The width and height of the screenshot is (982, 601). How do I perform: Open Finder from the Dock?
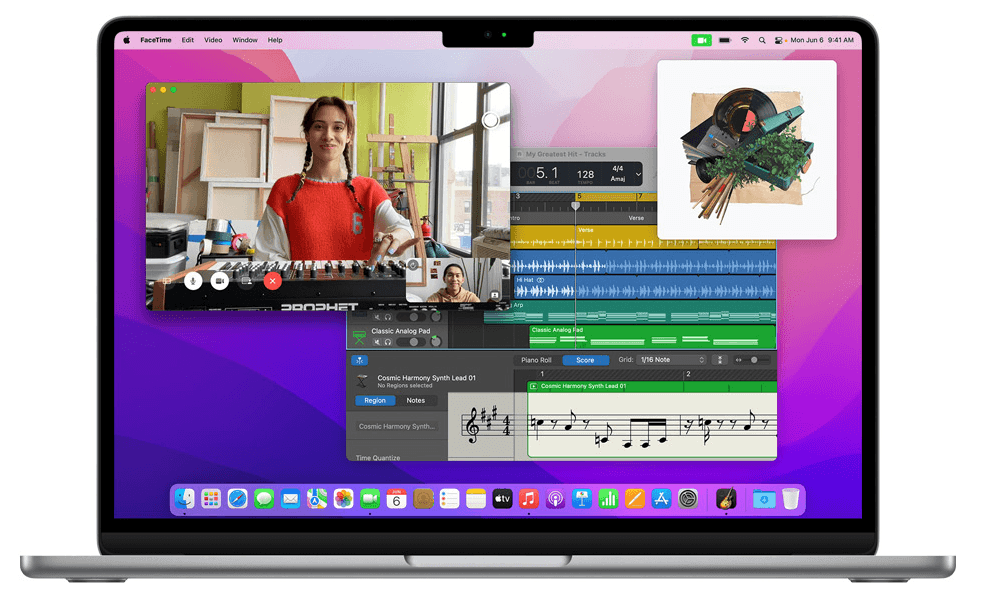(x=185, y=499)
